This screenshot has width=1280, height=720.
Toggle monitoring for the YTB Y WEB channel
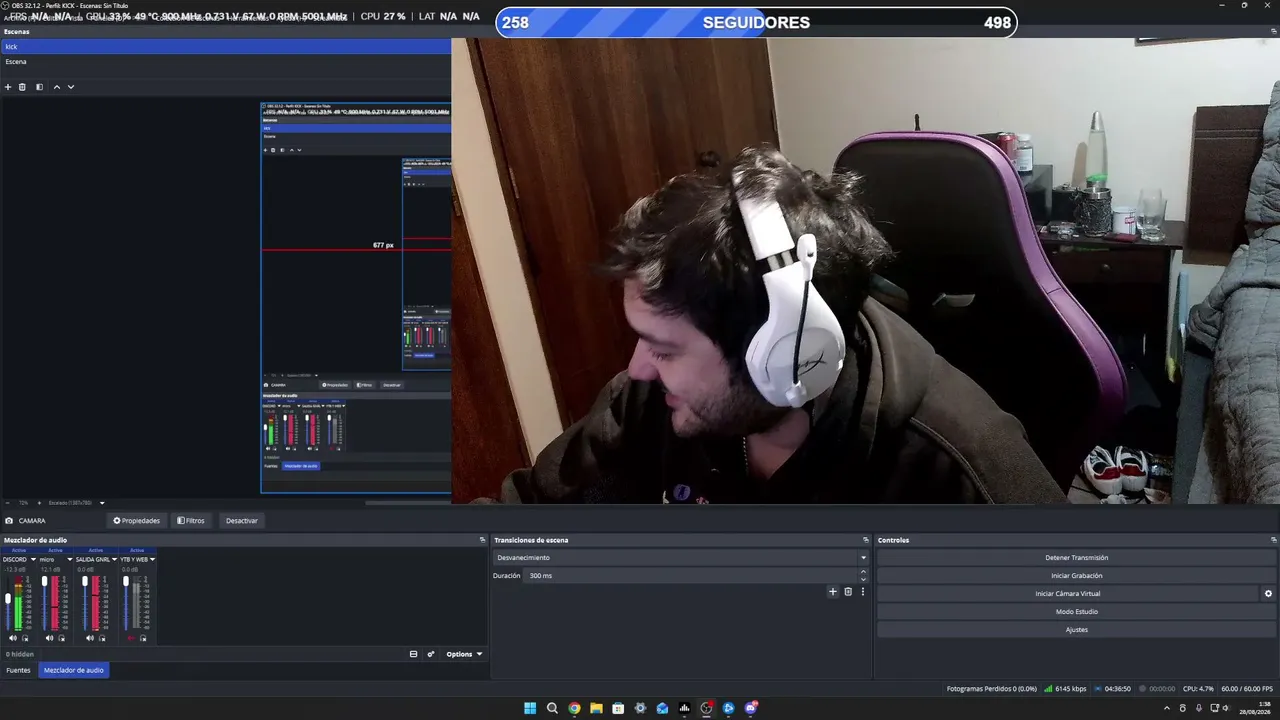pos(143,637)
